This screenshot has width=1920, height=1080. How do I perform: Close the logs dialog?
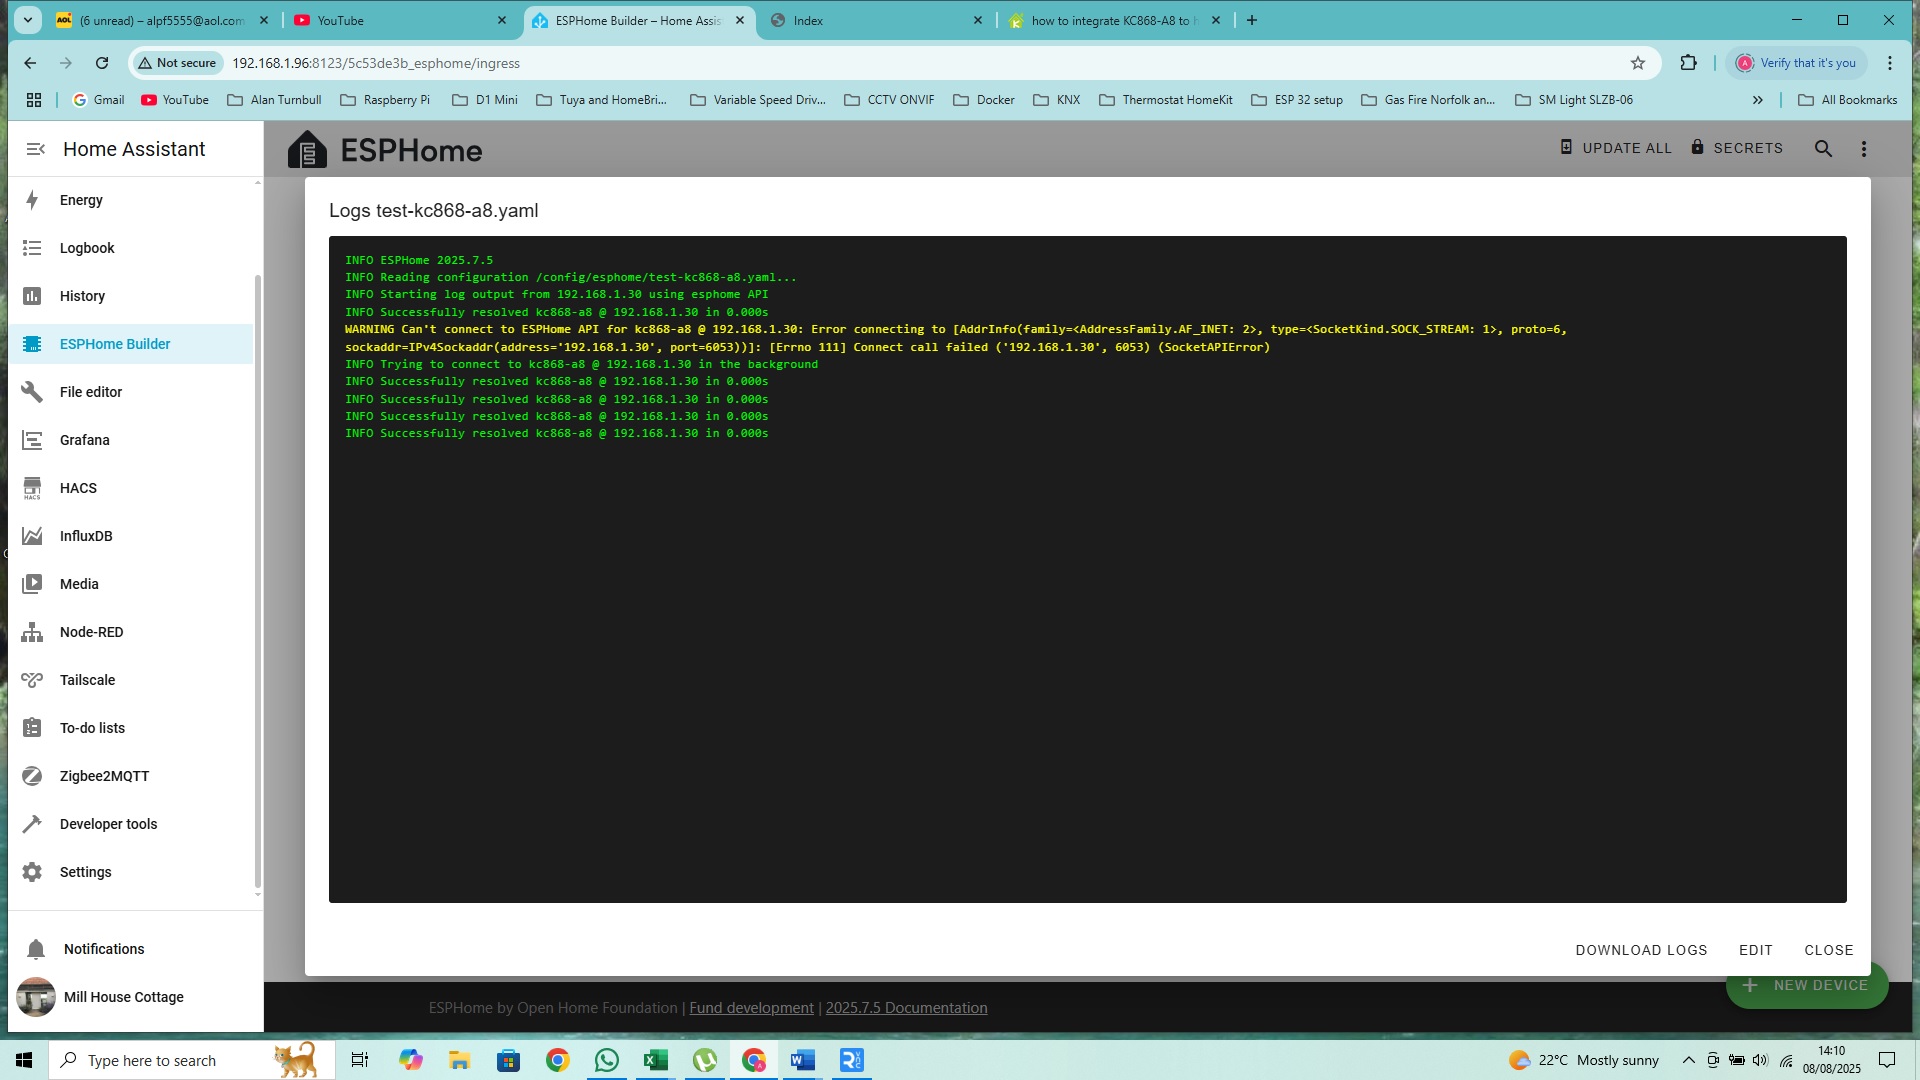pos(1828,950)
